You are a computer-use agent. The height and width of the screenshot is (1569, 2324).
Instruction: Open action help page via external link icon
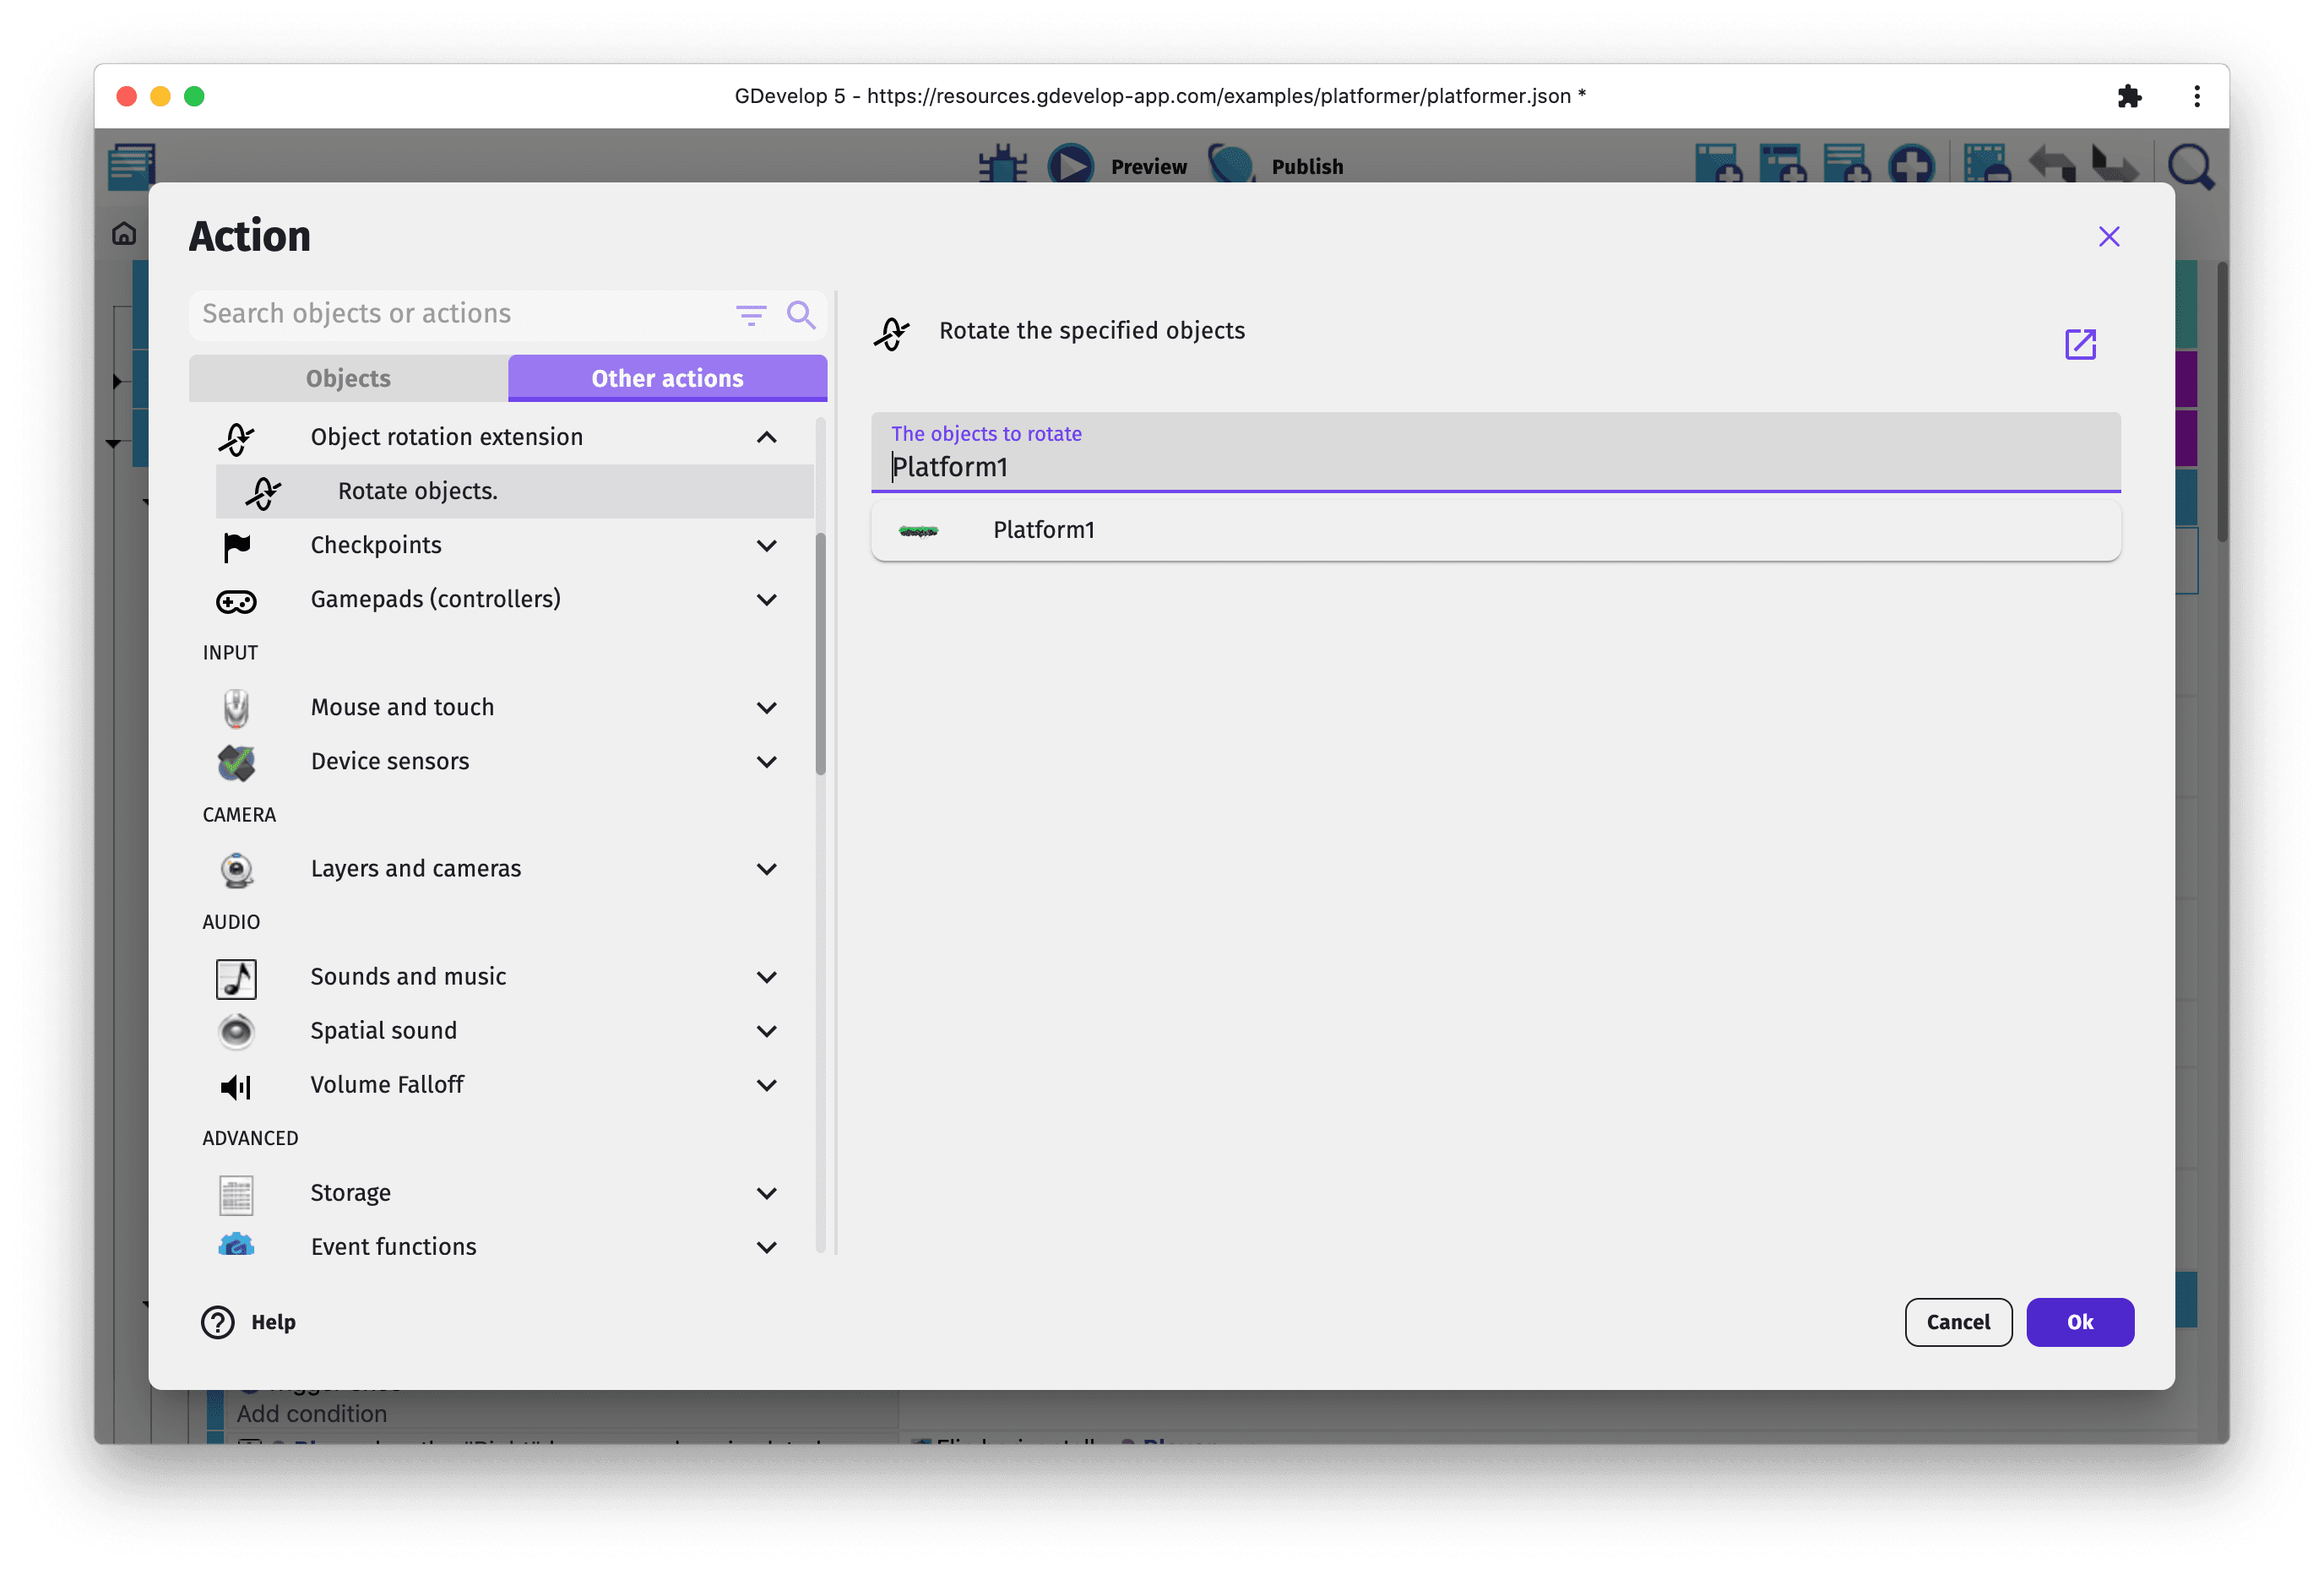tap(2079, 344)
